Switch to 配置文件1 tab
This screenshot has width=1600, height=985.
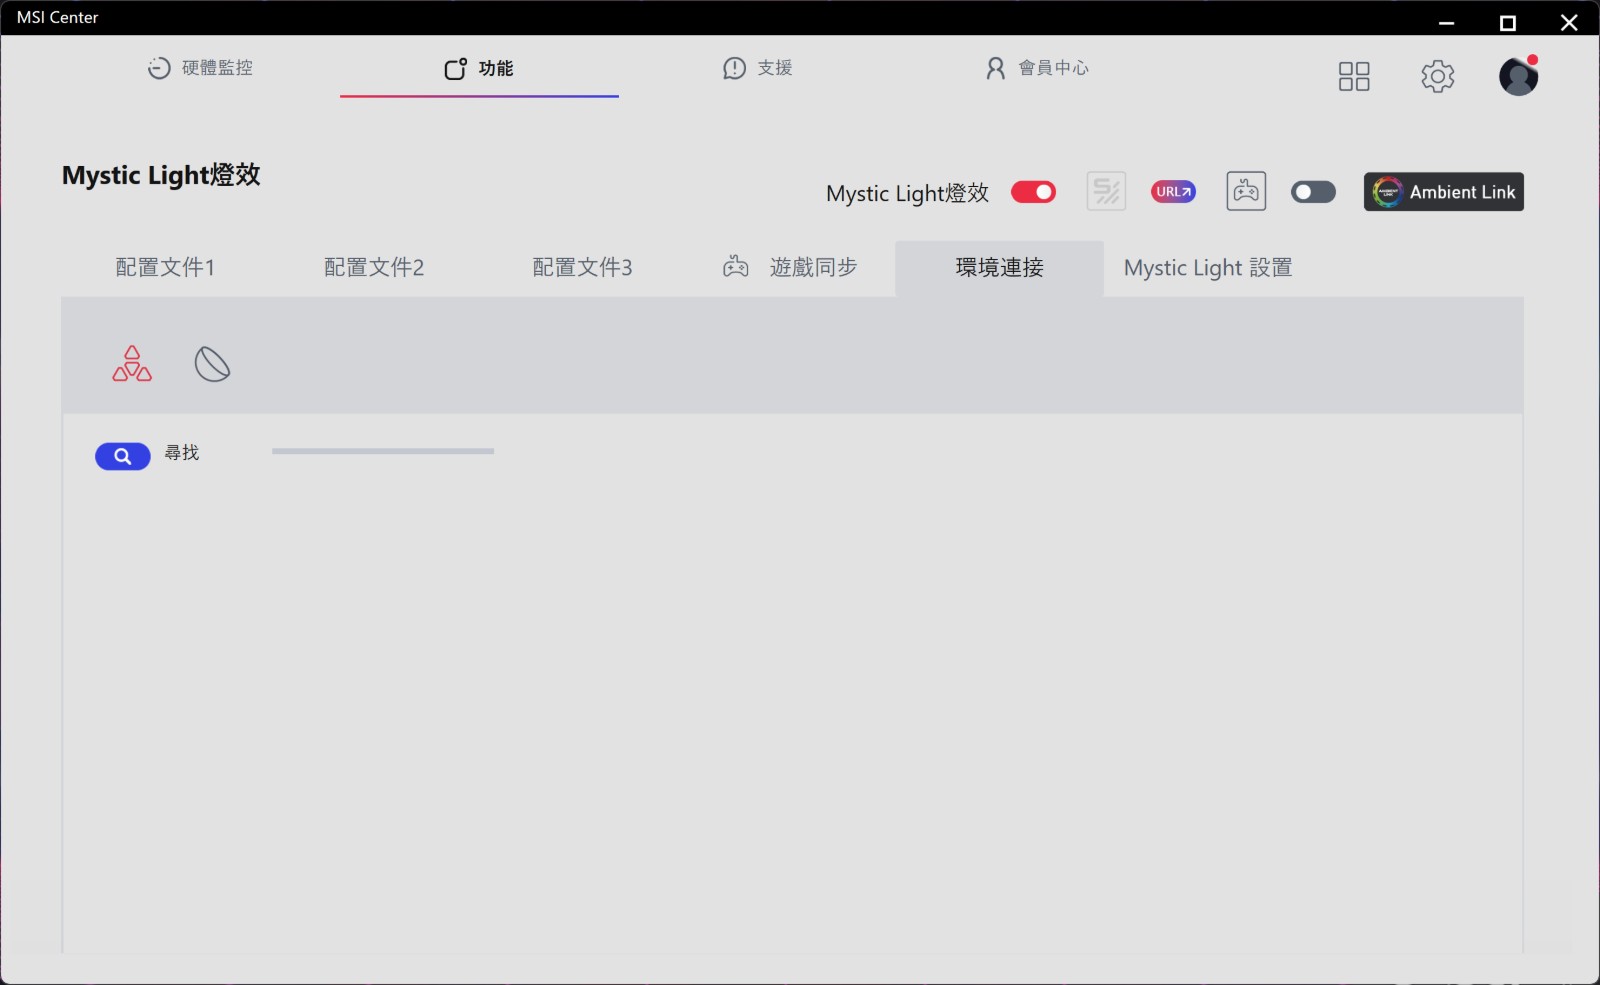tap(165, 268)
